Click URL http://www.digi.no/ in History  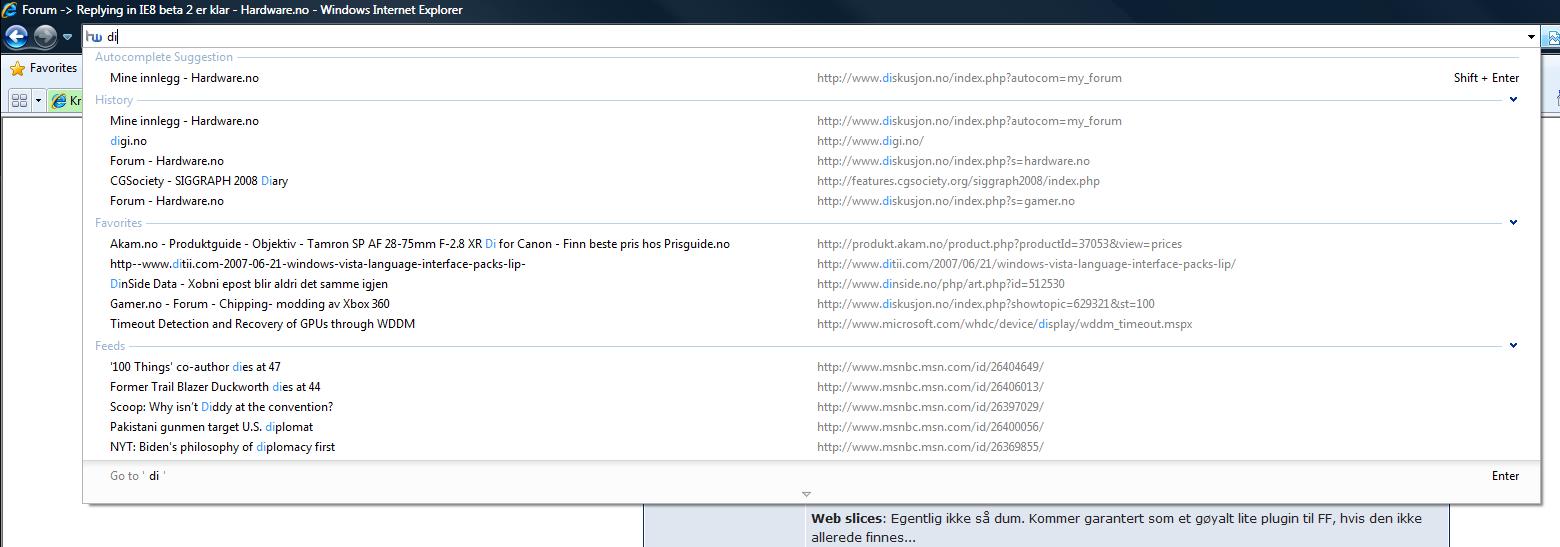870,141
